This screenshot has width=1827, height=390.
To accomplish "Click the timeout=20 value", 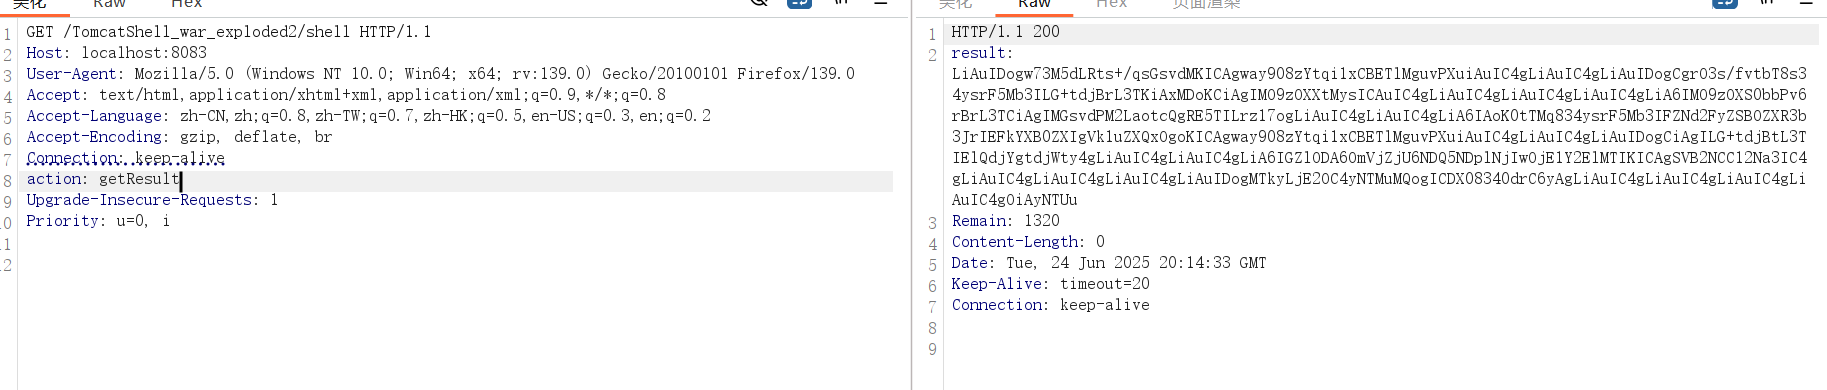I will pos(1105,284).
